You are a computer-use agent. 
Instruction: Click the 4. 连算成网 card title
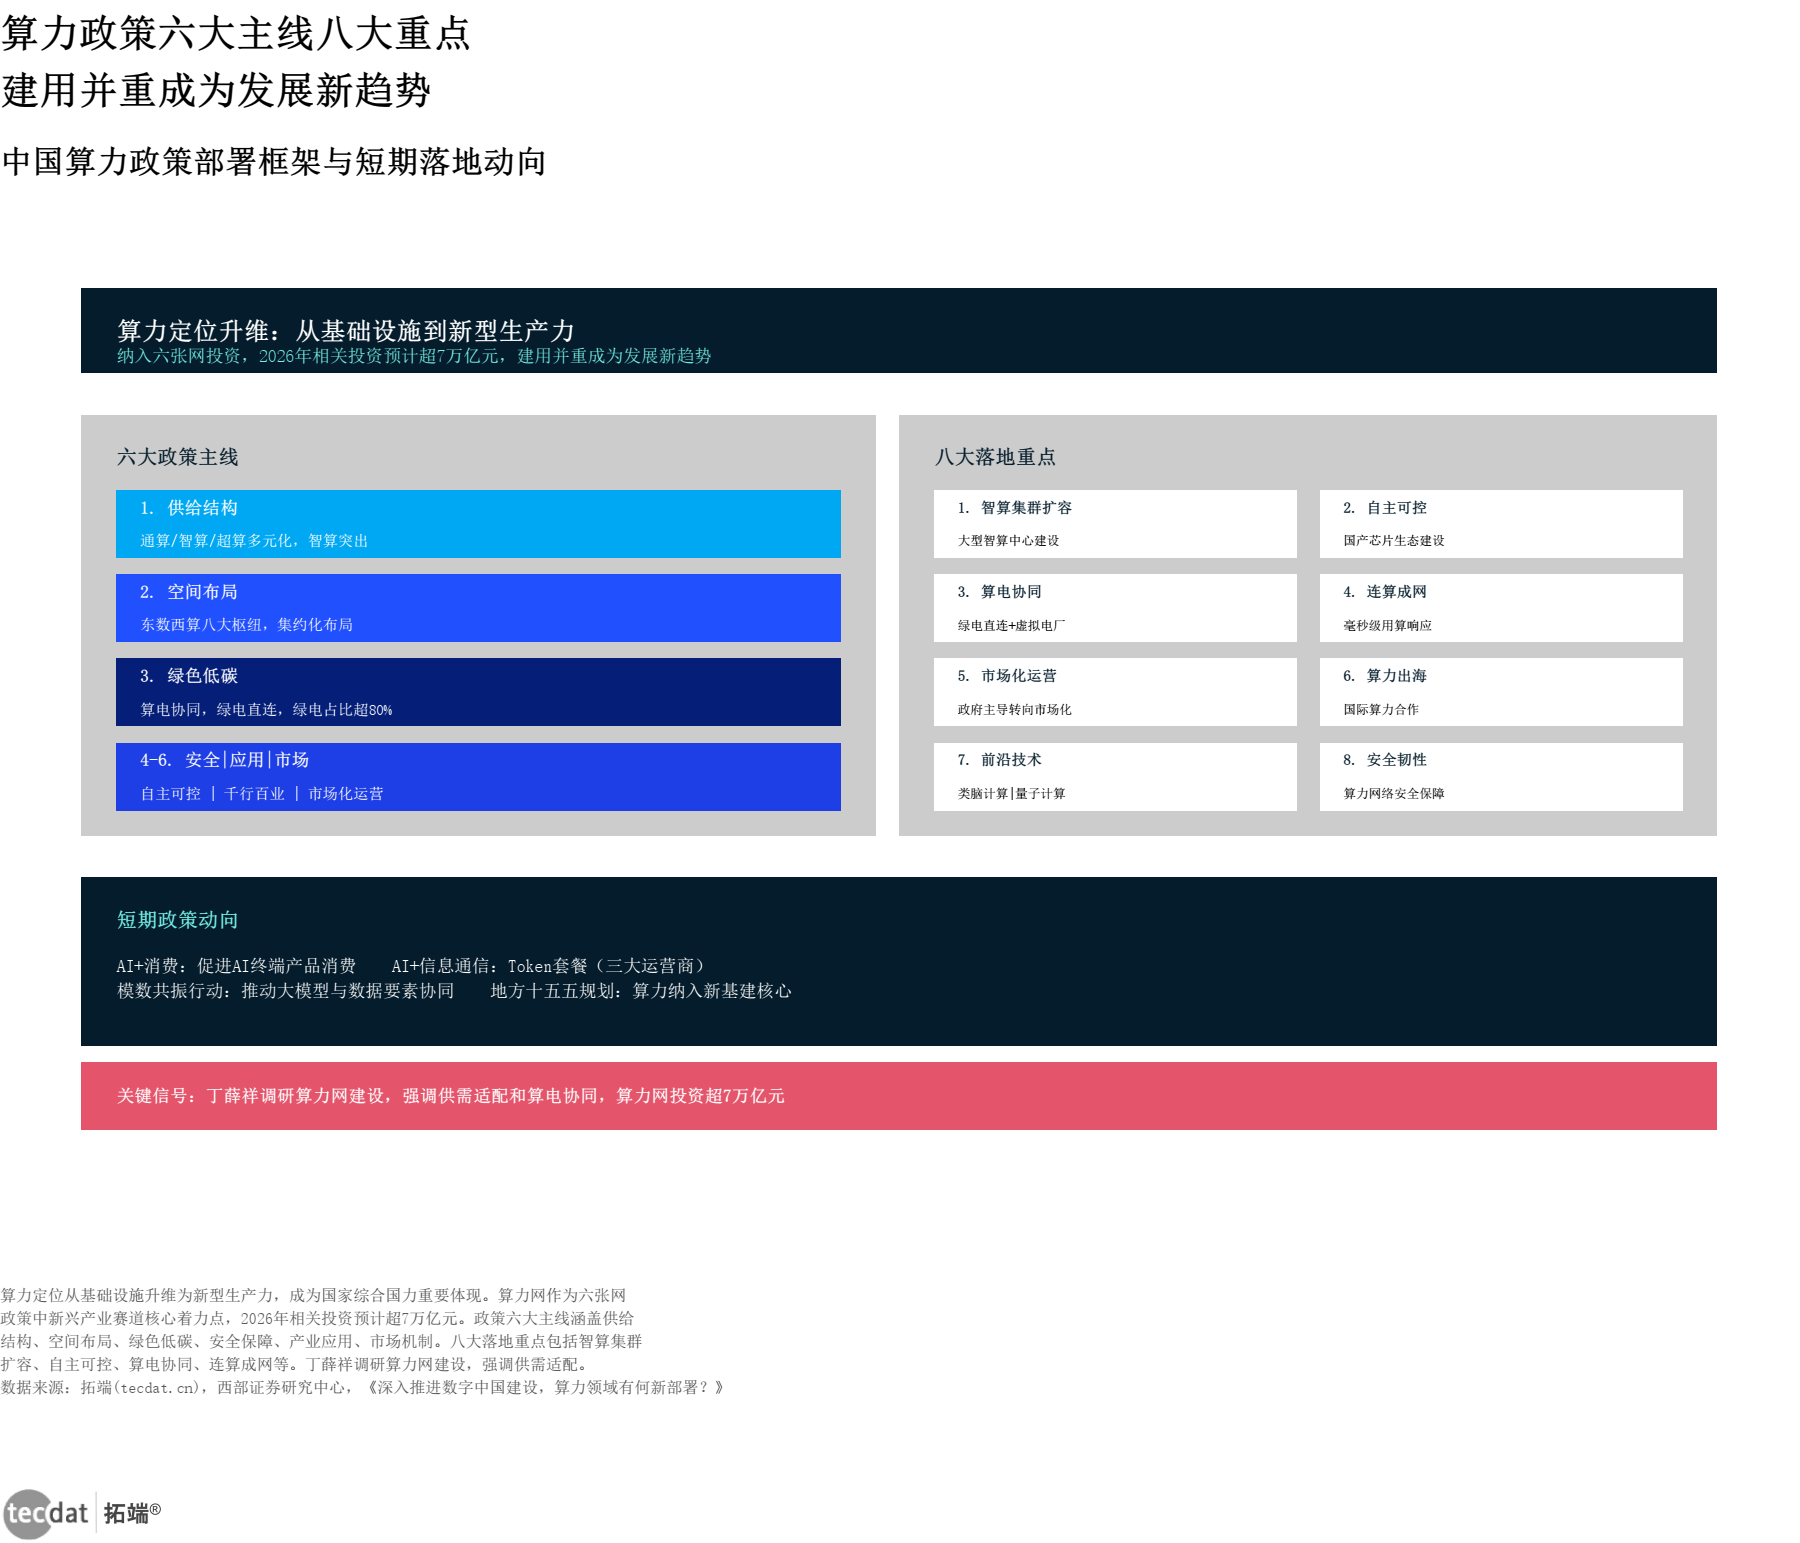(1385, 592)
